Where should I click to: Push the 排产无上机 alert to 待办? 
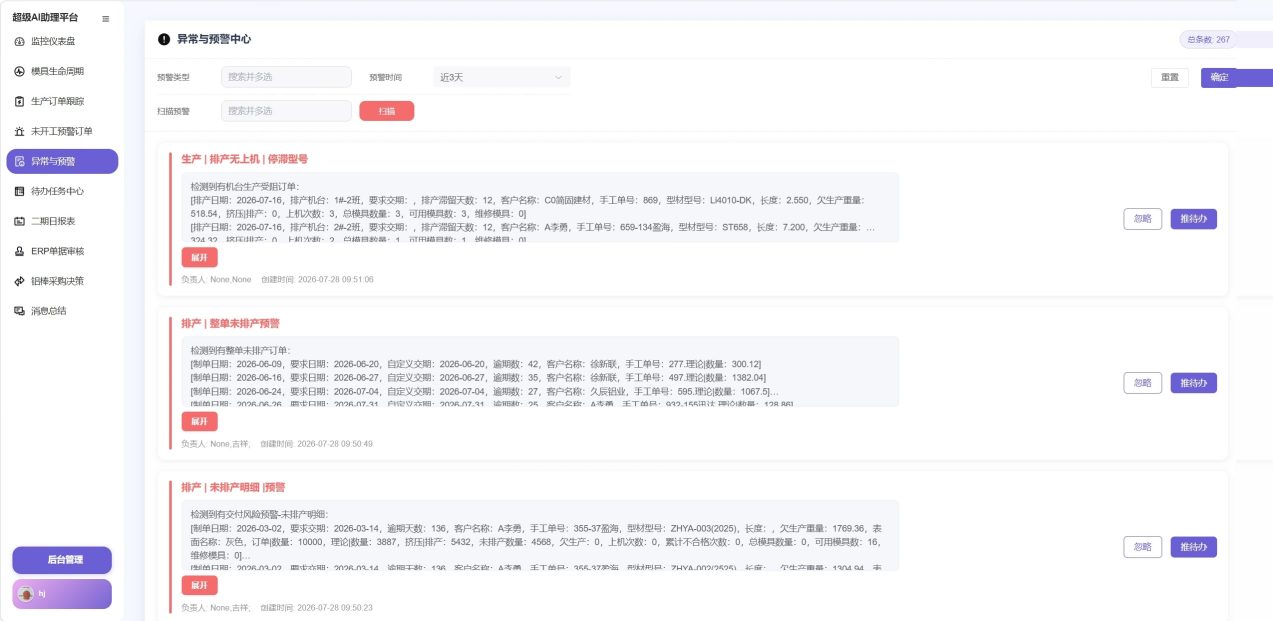[1194, 219]
